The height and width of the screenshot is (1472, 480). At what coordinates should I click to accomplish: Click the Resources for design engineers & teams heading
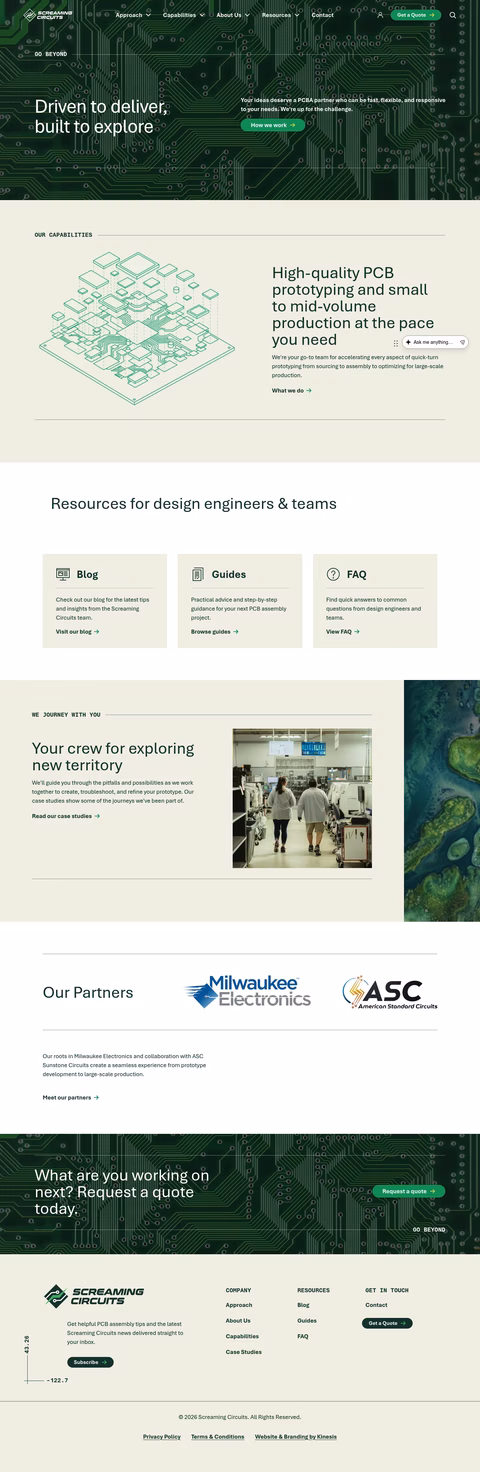tap(194, 504)
